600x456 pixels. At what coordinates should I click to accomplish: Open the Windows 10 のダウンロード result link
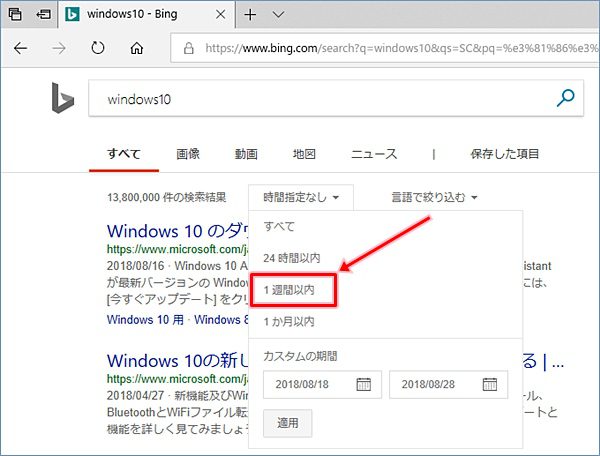tap(178, 231)
